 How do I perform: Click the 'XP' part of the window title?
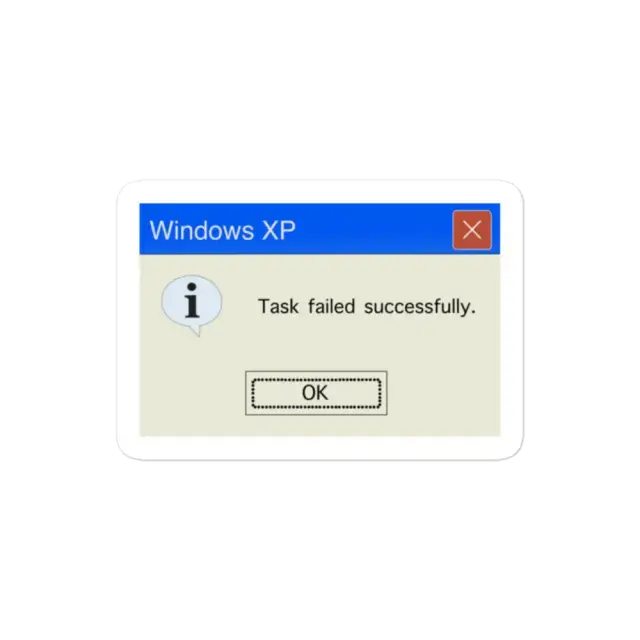[279, 230]
